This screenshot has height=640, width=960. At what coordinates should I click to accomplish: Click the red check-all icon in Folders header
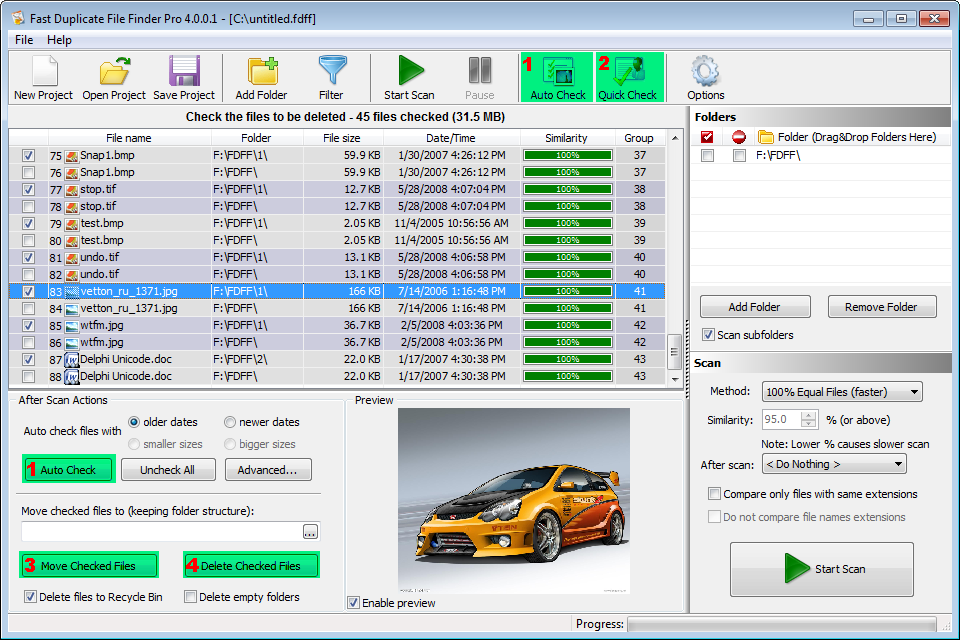tap(707, 137)
